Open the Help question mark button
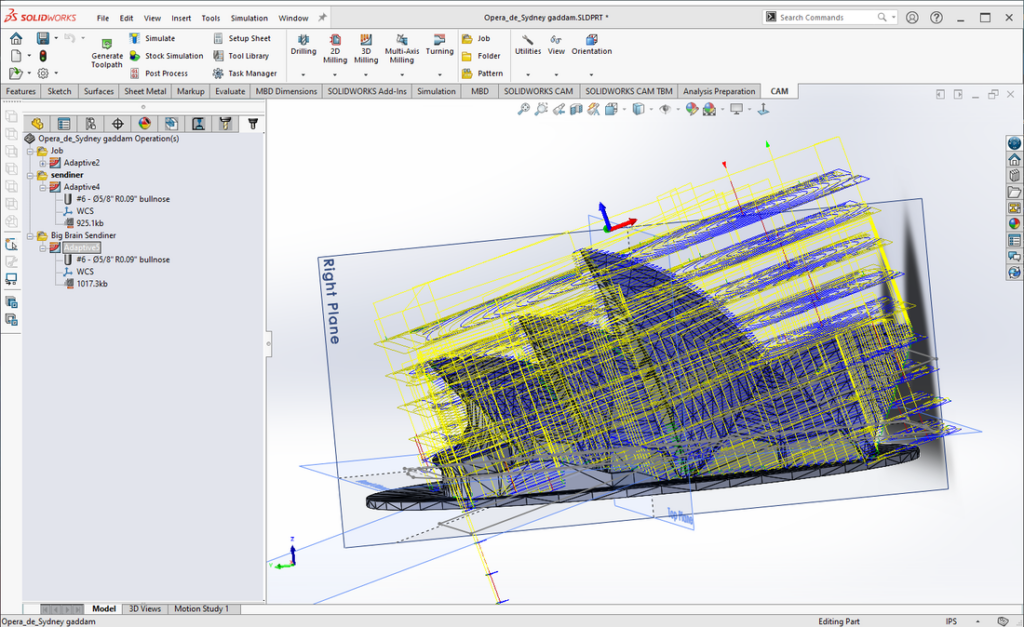Viewport: 1024px width, 627px height. 936,18
